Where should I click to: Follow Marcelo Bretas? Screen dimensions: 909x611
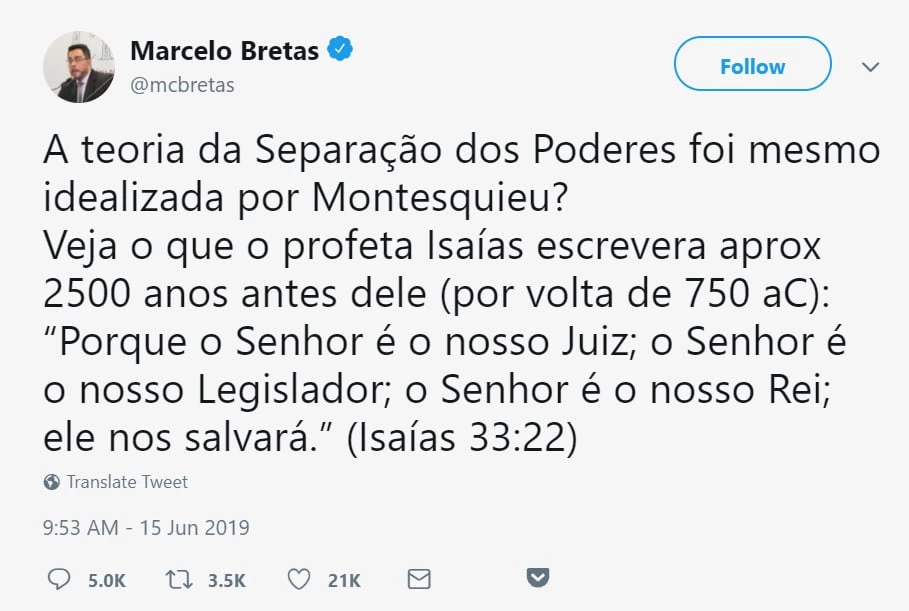752,66
